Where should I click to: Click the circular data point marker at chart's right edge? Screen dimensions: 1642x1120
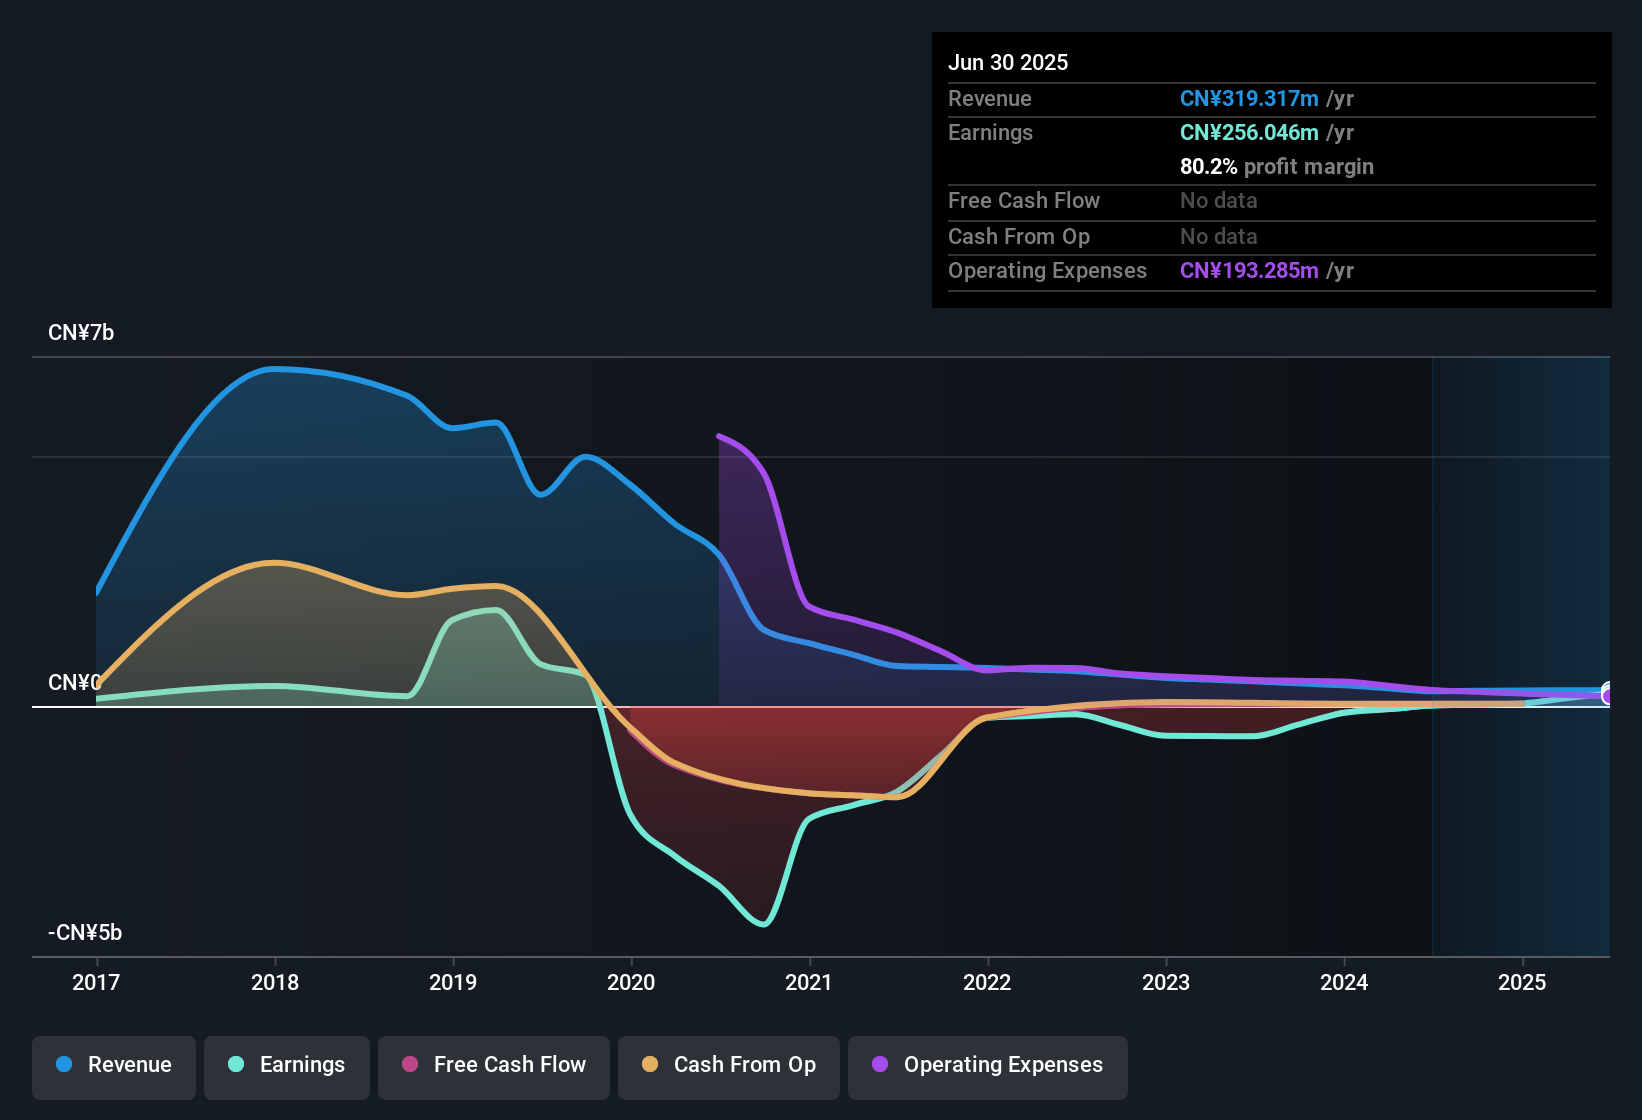1607,694
